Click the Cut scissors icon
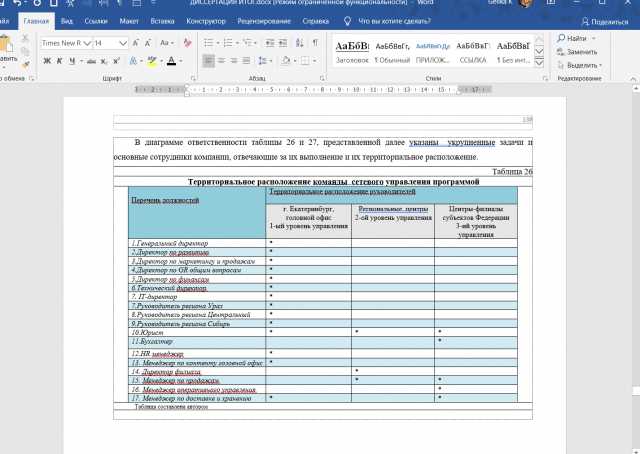 coord(25,38)
